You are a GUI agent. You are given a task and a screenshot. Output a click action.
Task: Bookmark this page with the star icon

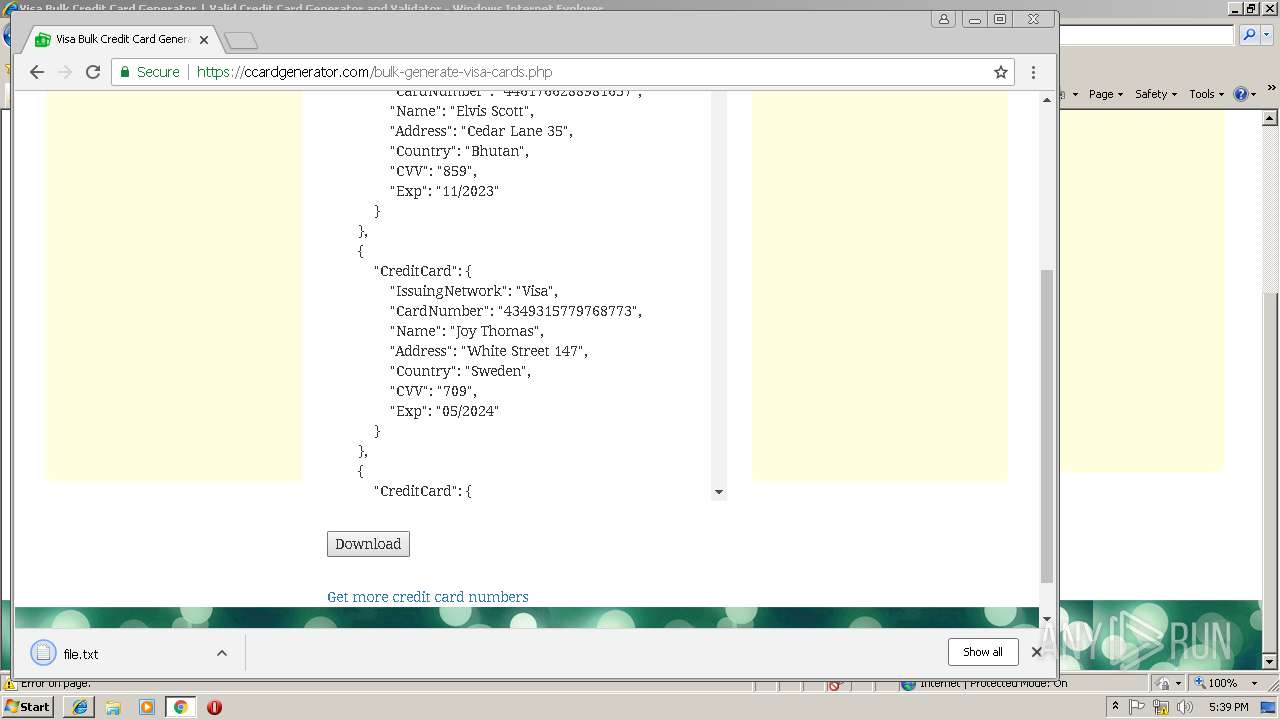pos(1000,72)
